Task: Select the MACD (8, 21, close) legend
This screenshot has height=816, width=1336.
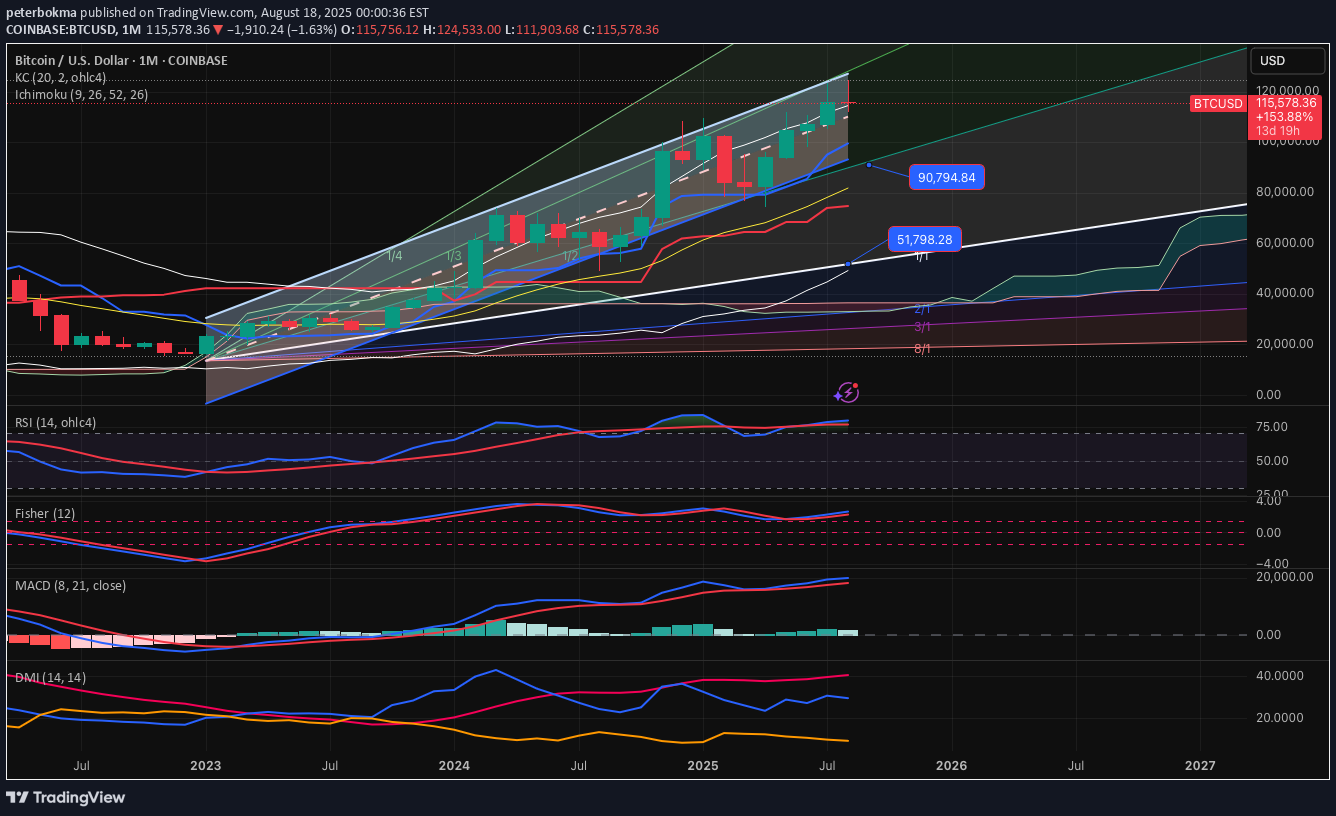Action: 70,586
